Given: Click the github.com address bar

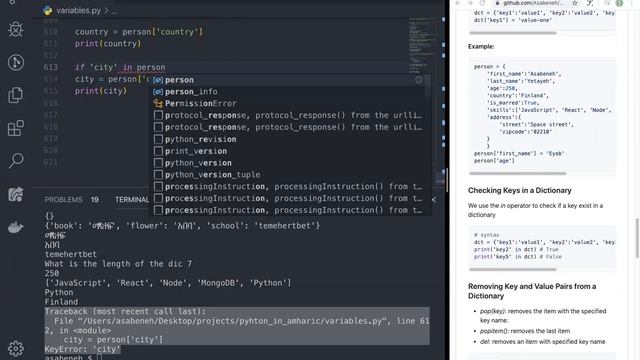Looking at the screenshot, I should (533, 3).
